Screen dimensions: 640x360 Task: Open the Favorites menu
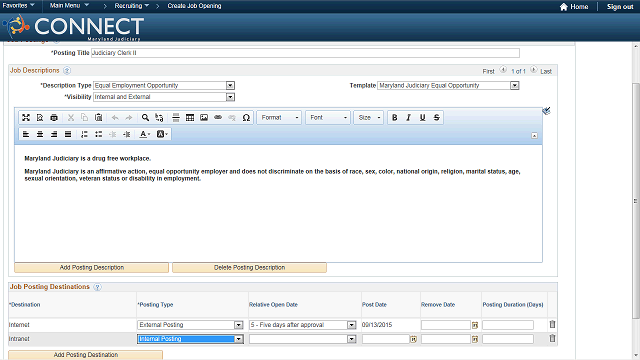18,6
